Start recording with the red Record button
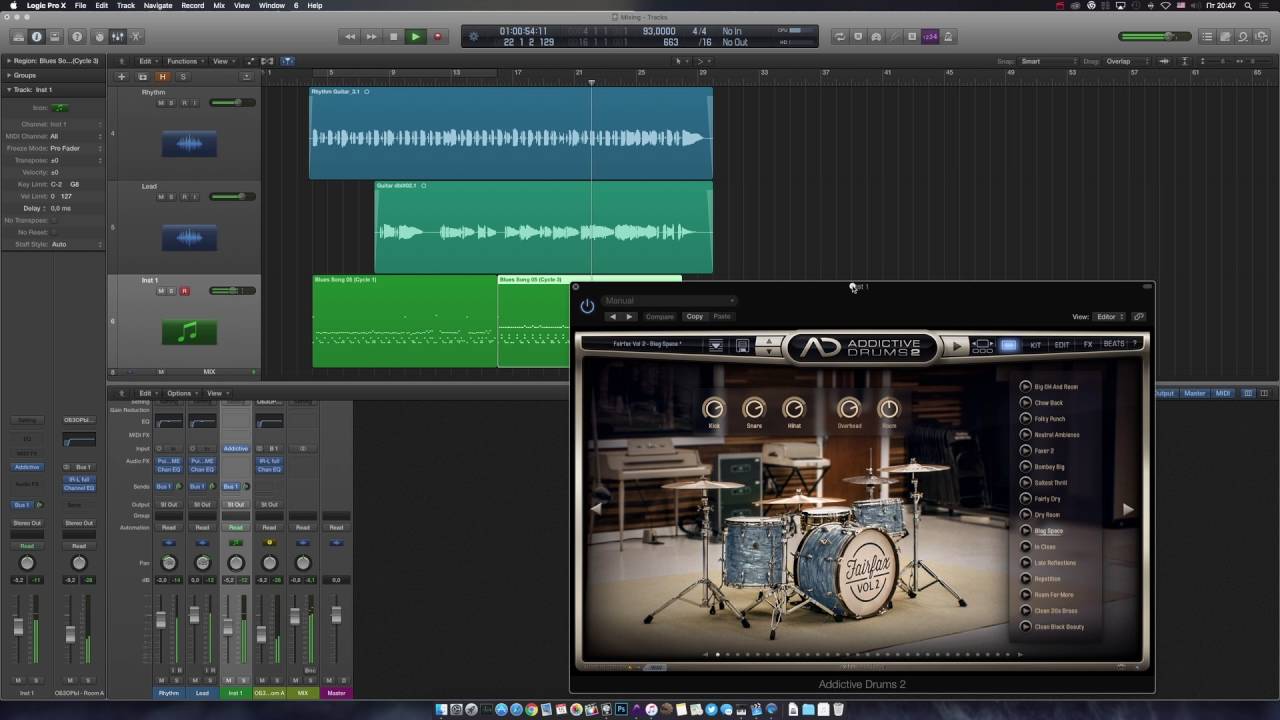Viewport: 1280px width, 720px height. [x=437, y=37]
